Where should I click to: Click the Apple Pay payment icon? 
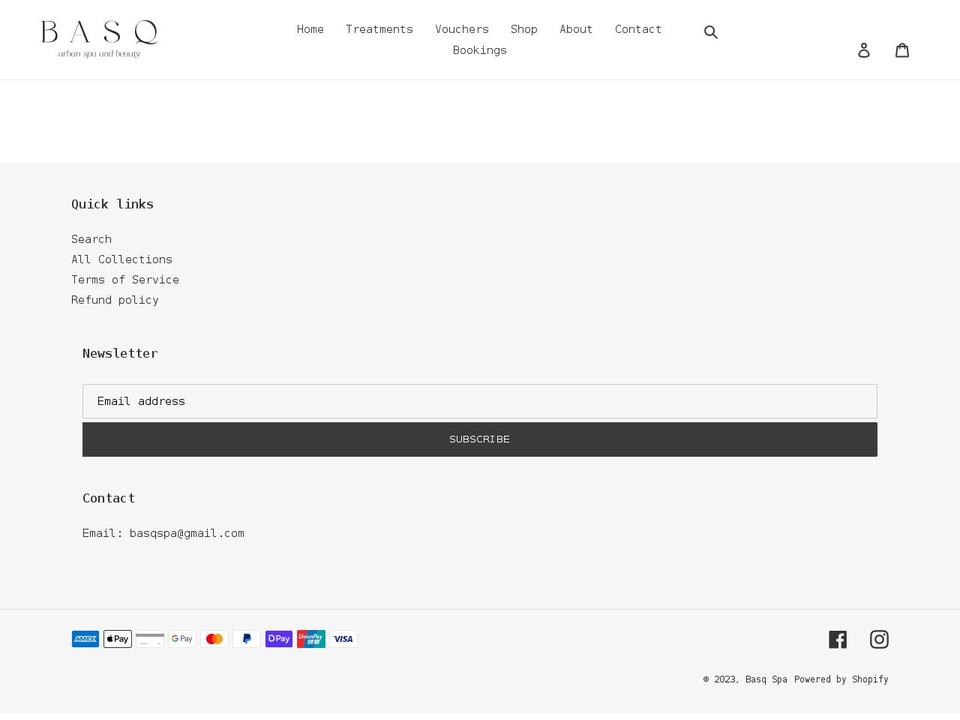118,639
